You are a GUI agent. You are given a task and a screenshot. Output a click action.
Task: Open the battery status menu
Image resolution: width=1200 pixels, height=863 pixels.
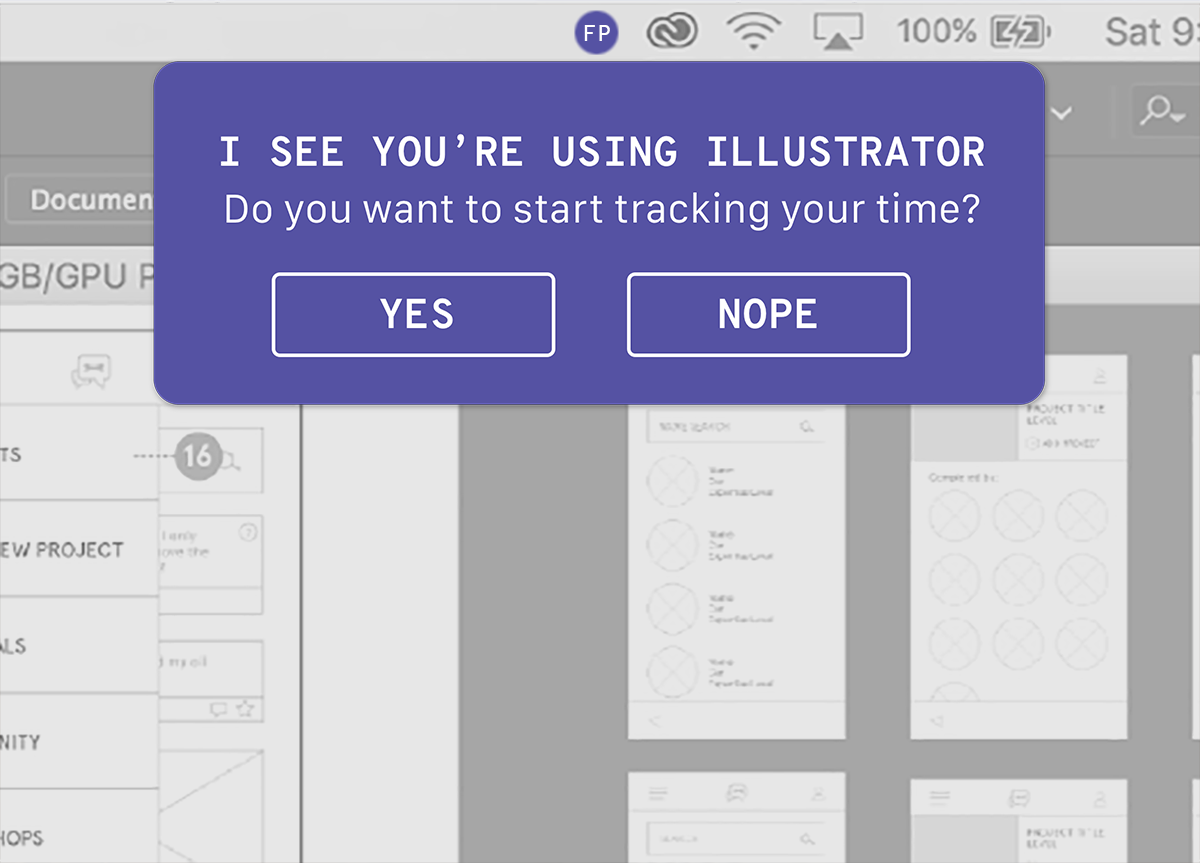click(1020, 33)
